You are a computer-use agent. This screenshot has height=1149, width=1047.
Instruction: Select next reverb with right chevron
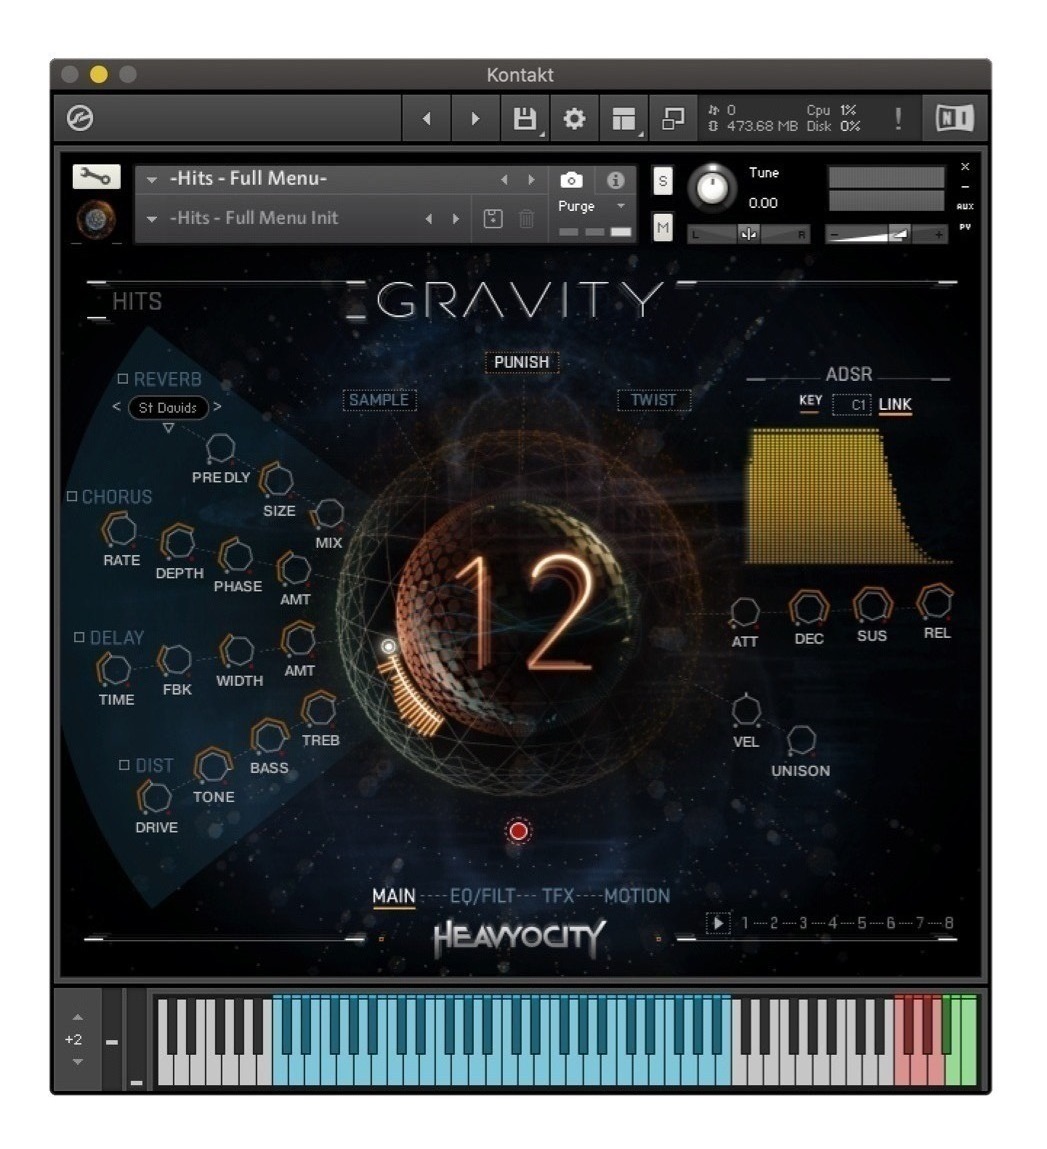coord(217,406)
